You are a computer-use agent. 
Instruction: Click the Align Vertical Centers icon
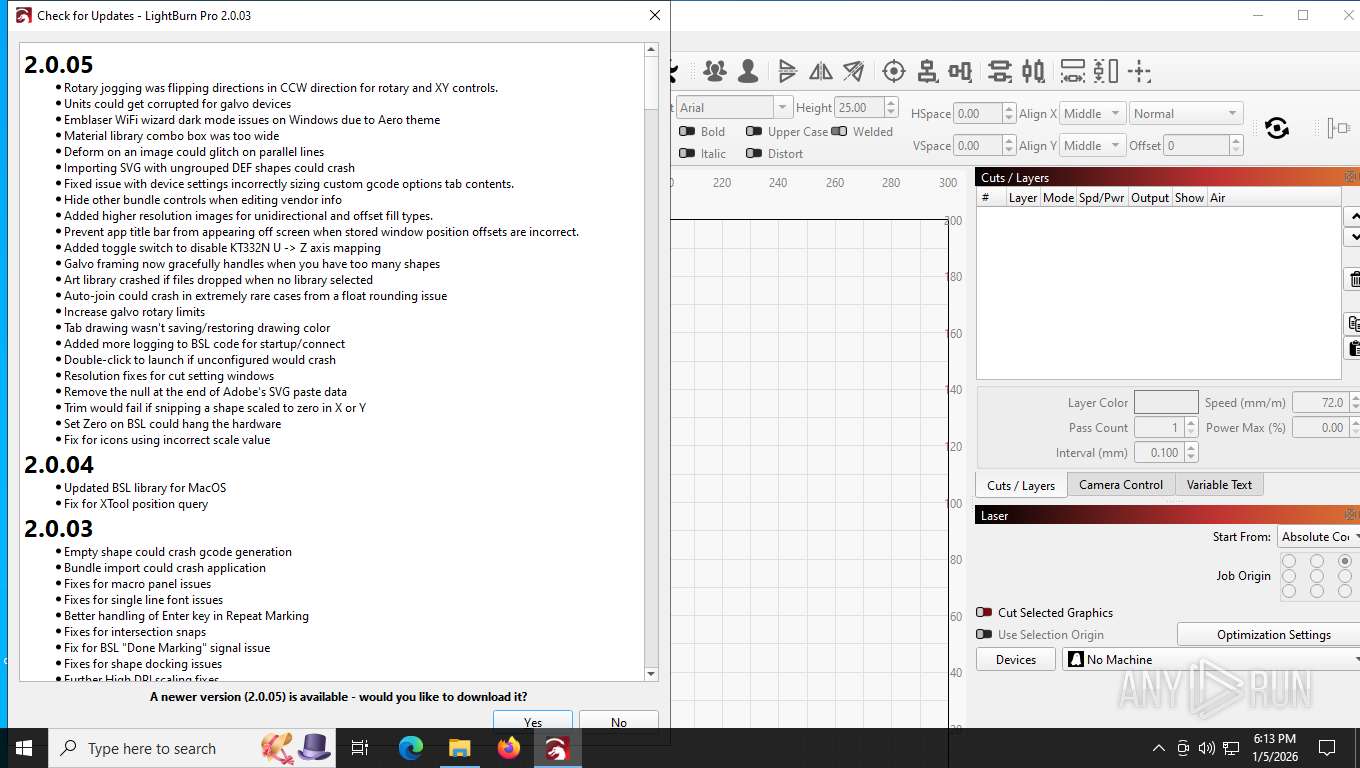[x=999, y=71]
